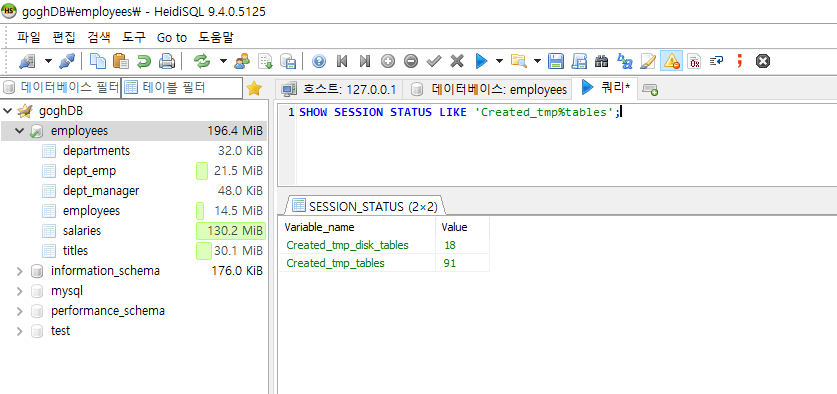This screenshot has width=837, height=394.
Task: Click the Save SQL floppy disk icon
Action: point(556,61)
